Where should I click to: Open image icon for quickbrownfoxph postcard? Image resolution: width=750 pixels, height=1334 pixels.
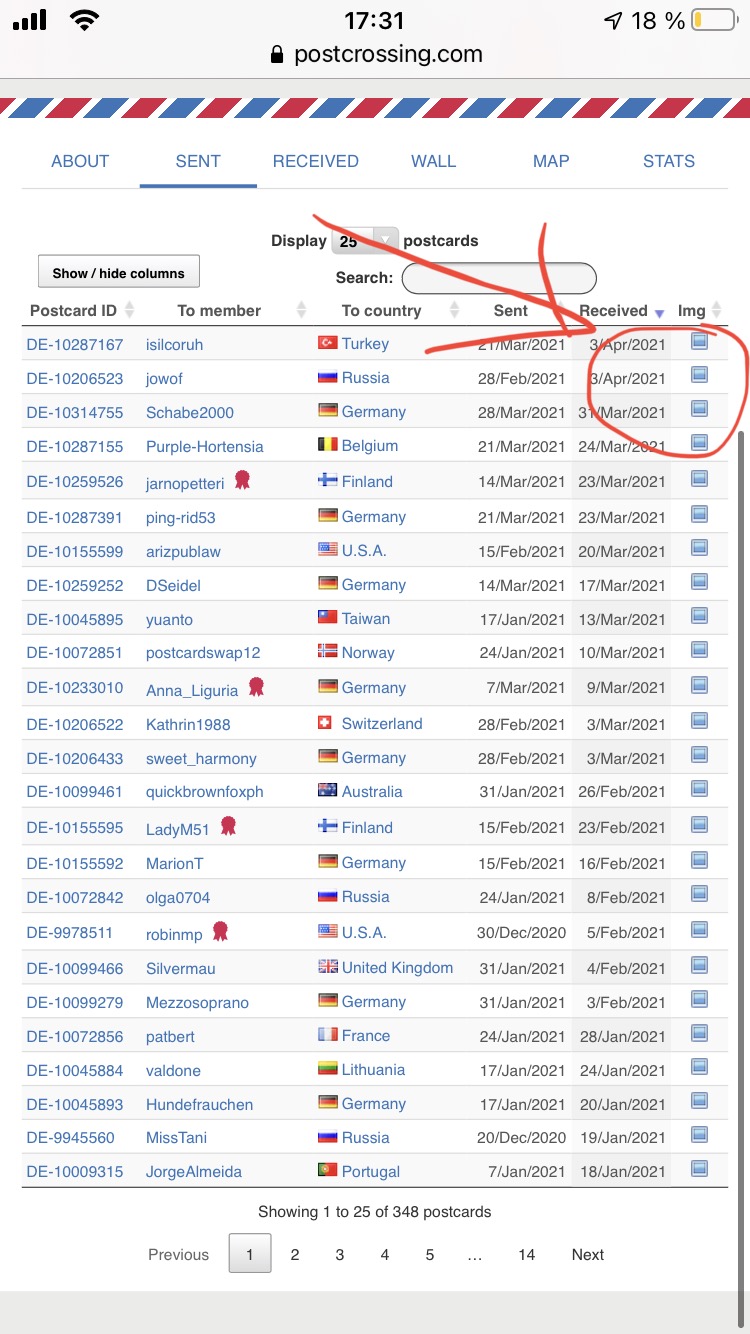[x=700, y=790]
